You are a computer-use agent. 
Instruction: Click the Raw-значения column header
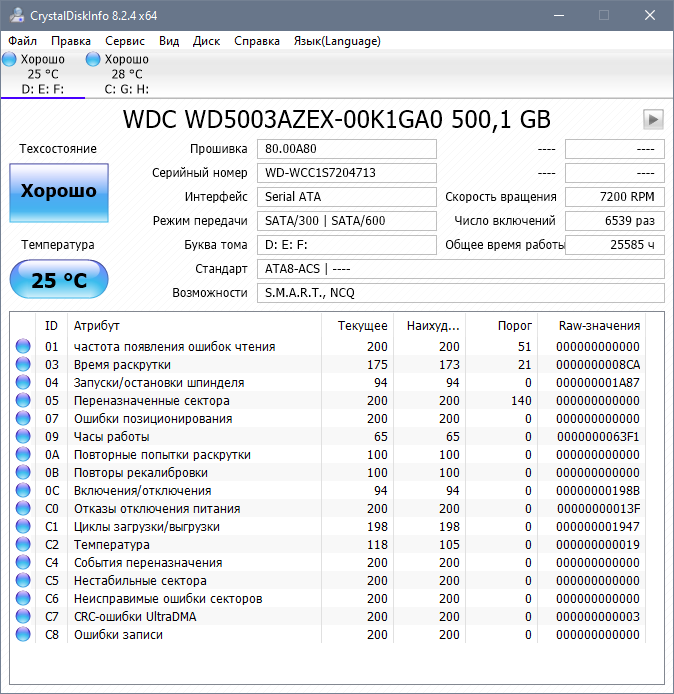pyautogui.click(x=599, y=326)
